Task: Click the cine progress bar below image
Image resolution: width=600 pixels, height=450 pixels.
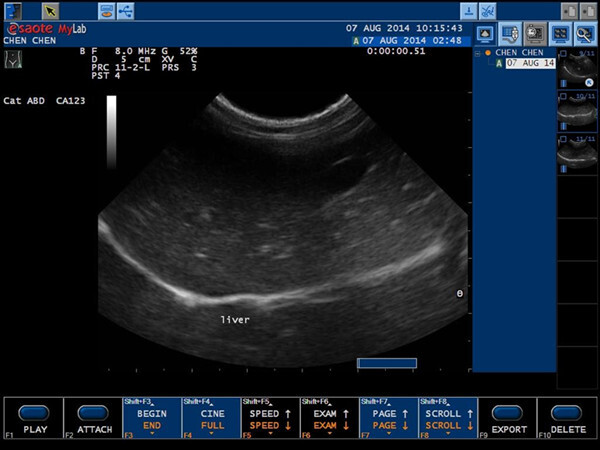Action: click(x=385, y=362)
